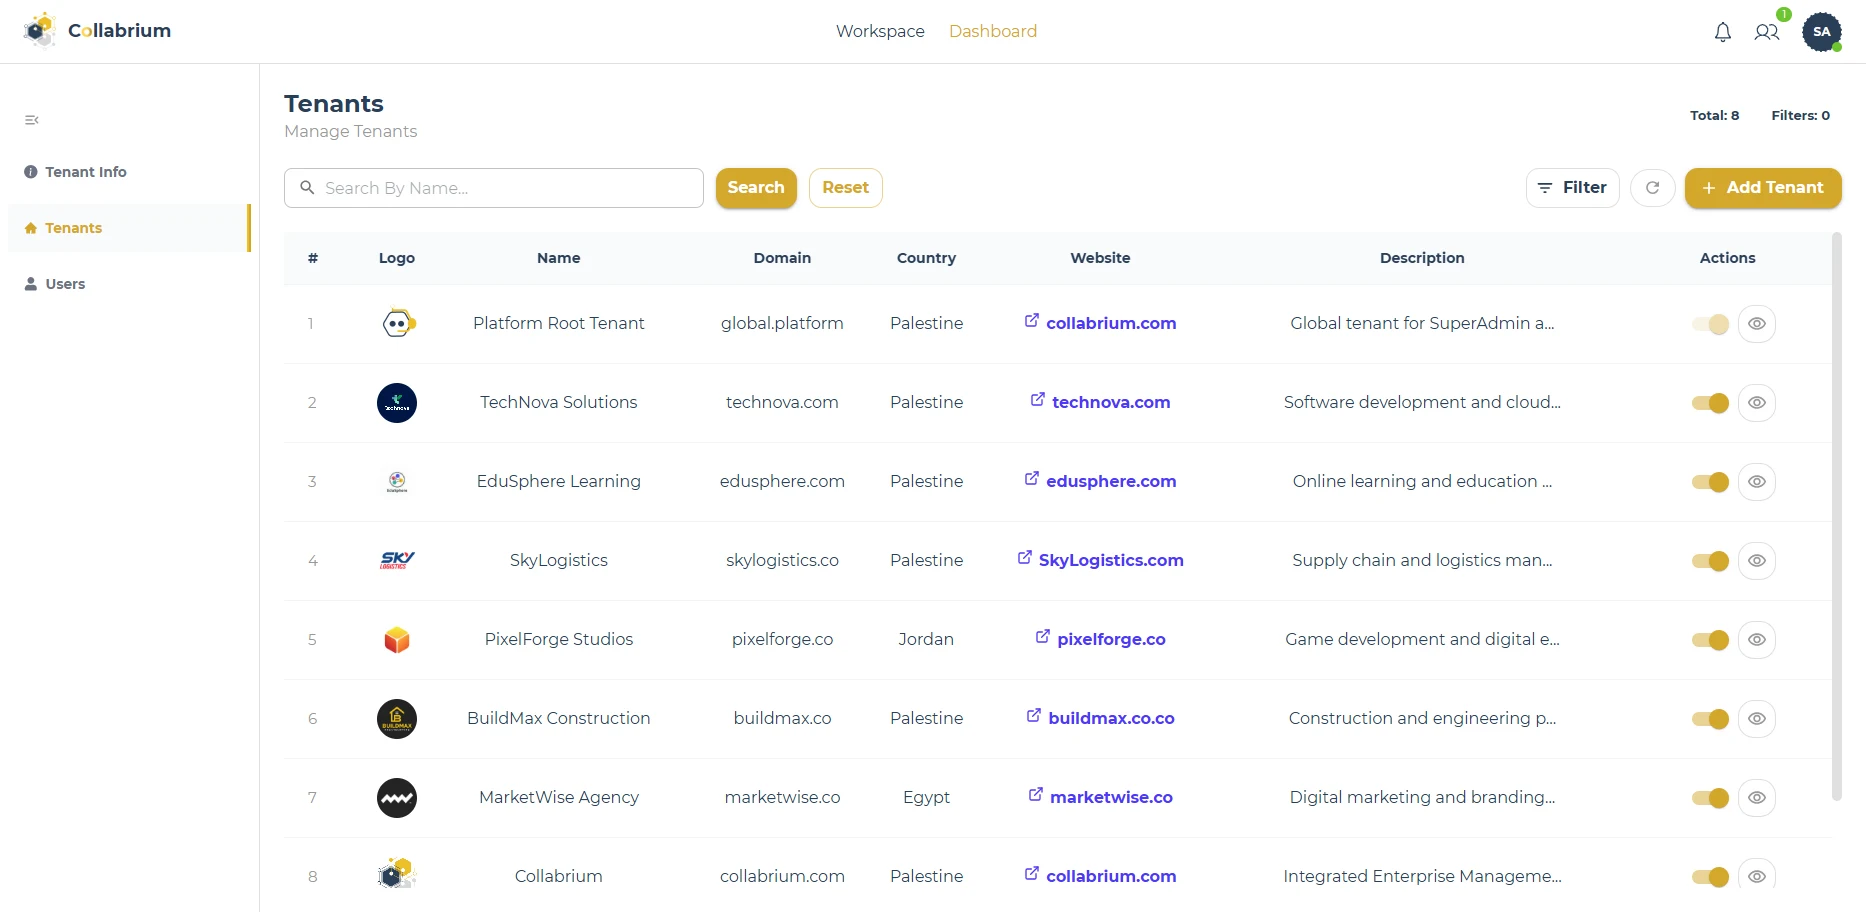This screenshot has height=912, width=1866.
Task: Open Users in sidebar
Action: coord(128,284)
